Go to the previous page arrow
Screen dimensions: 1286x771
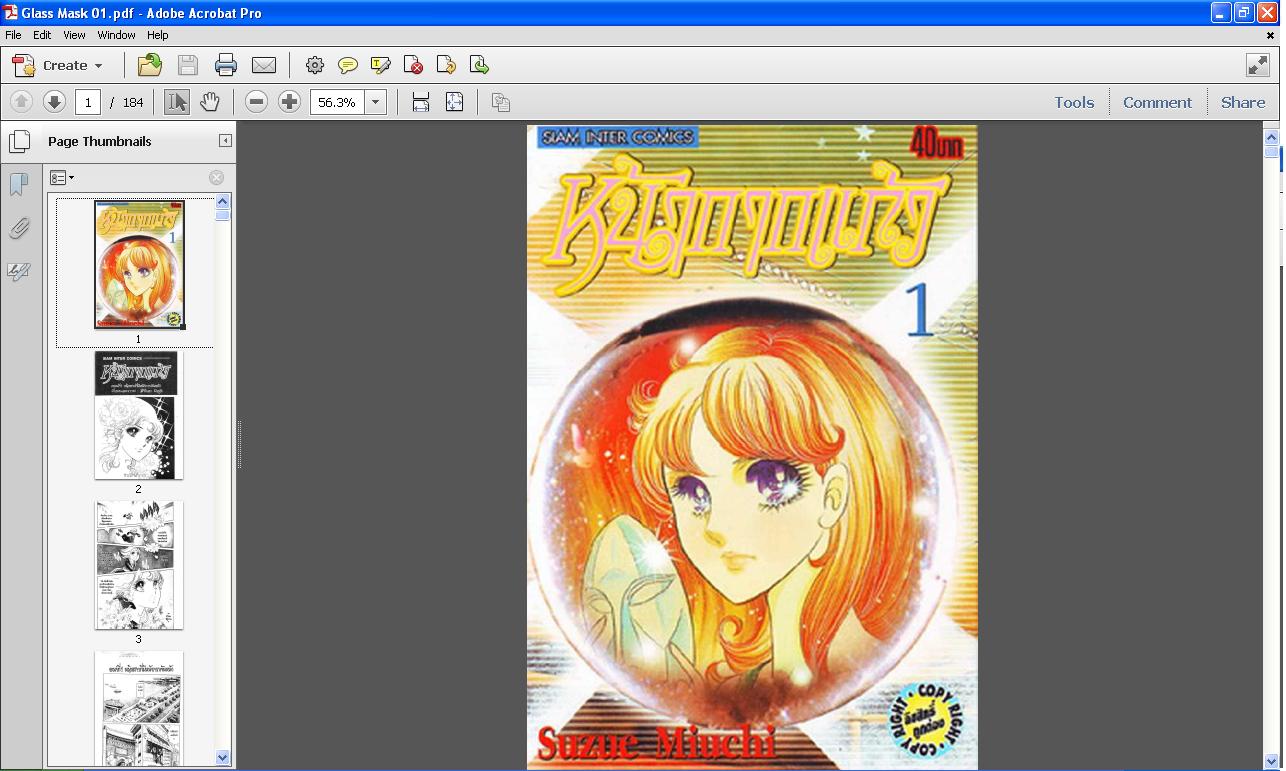point(21,101)
